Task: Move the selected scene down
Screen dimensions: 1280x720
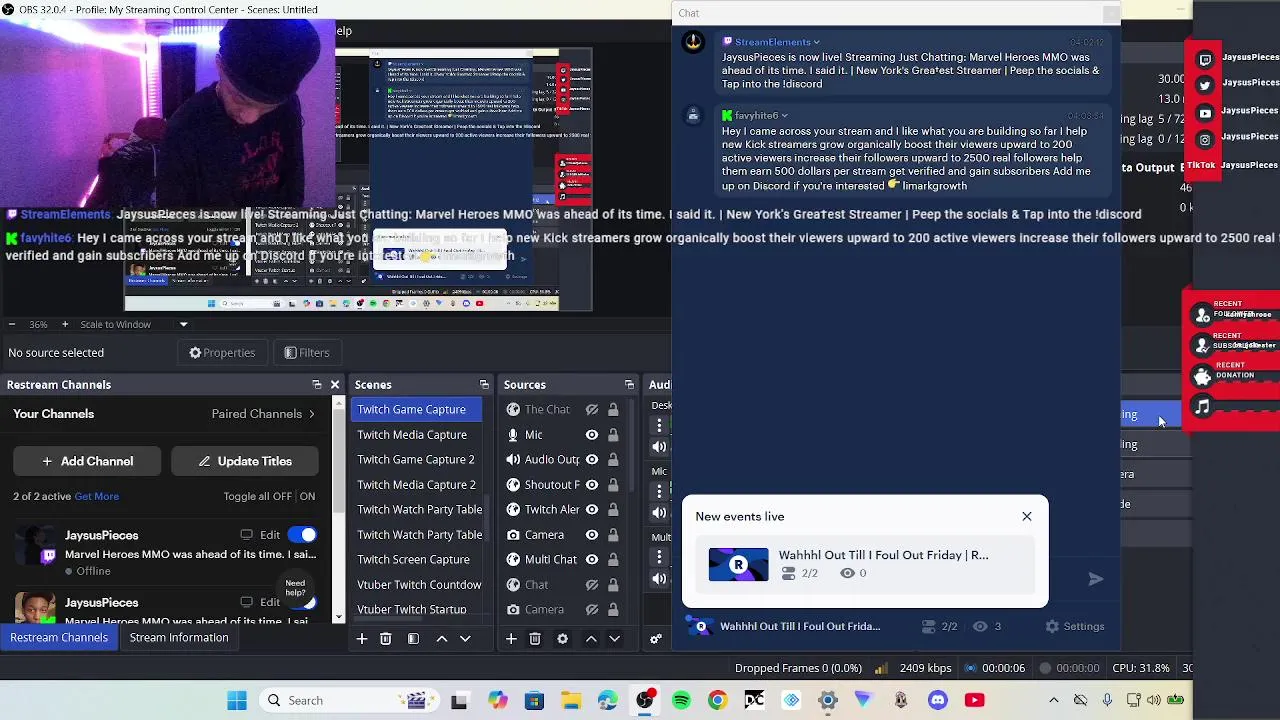Action: click(x=465, y=639)
